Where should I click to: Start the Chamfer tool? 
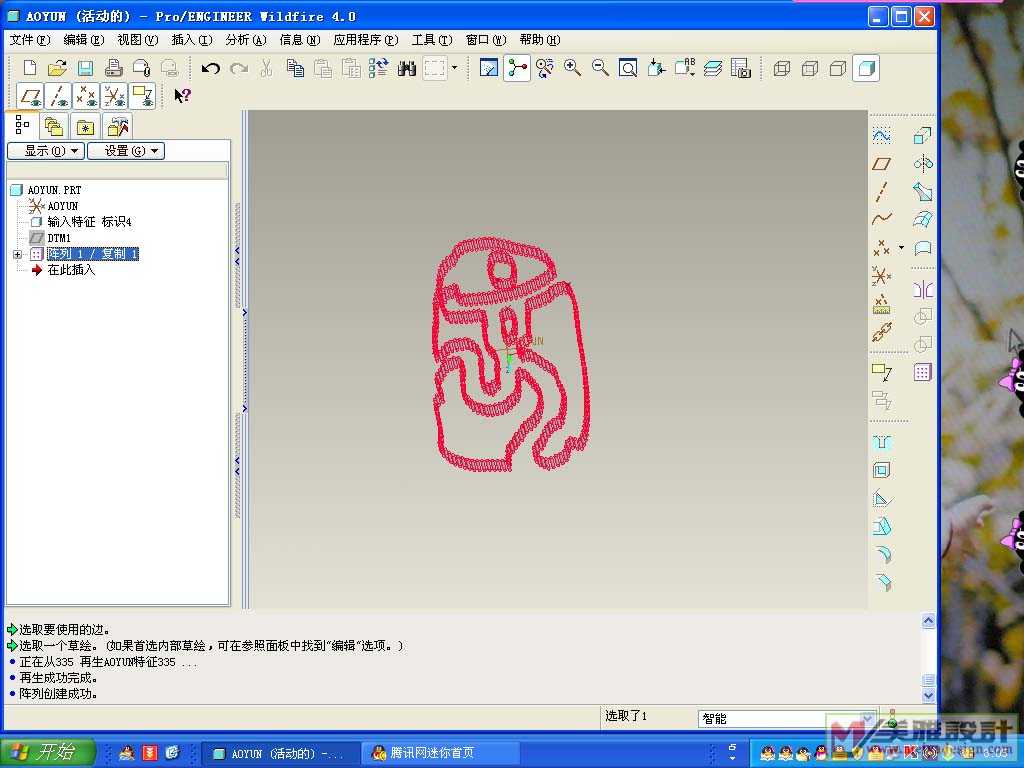882,582
